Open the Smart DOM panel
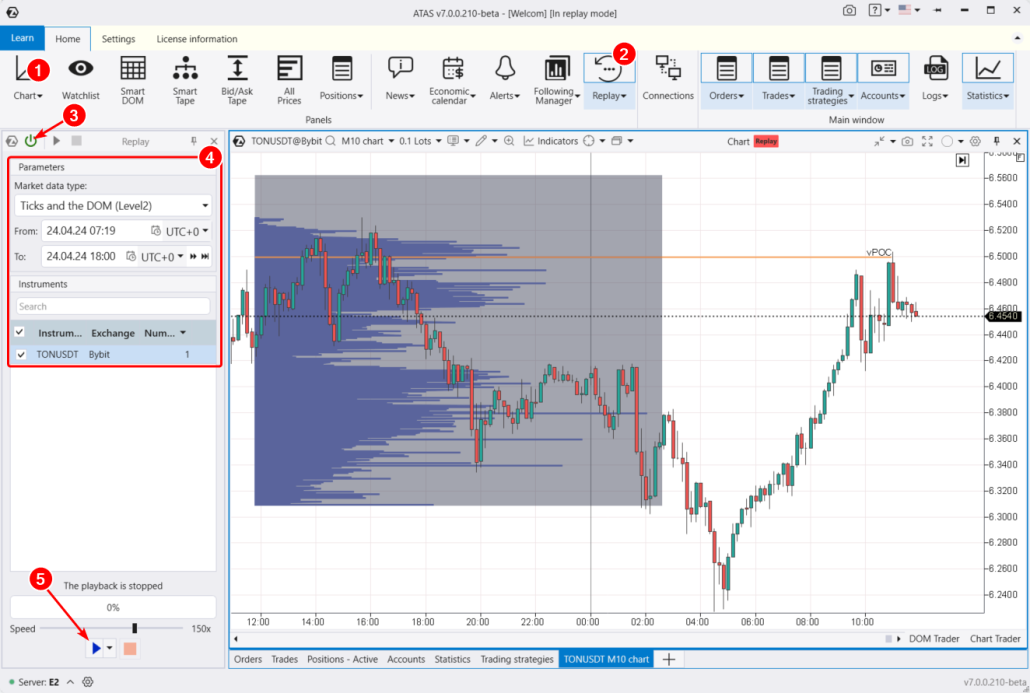 [133, 80]
